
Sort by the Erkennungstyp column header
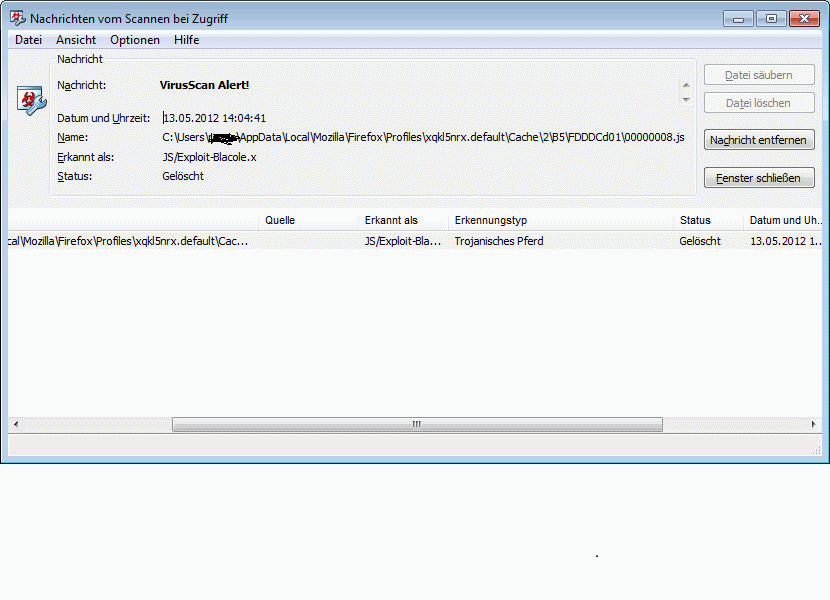[x=561, y=220]
